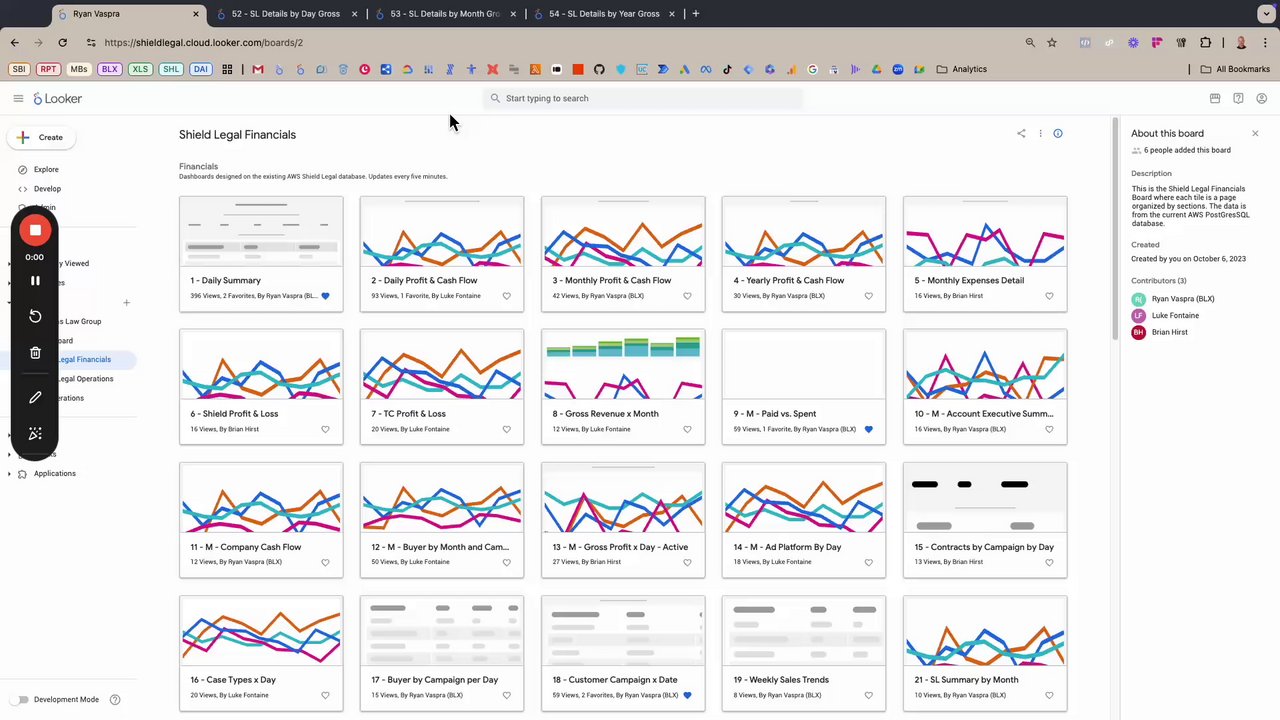Toggle Development Mode switch
The width and height of the screenshot is (1280, 720).
19,699
